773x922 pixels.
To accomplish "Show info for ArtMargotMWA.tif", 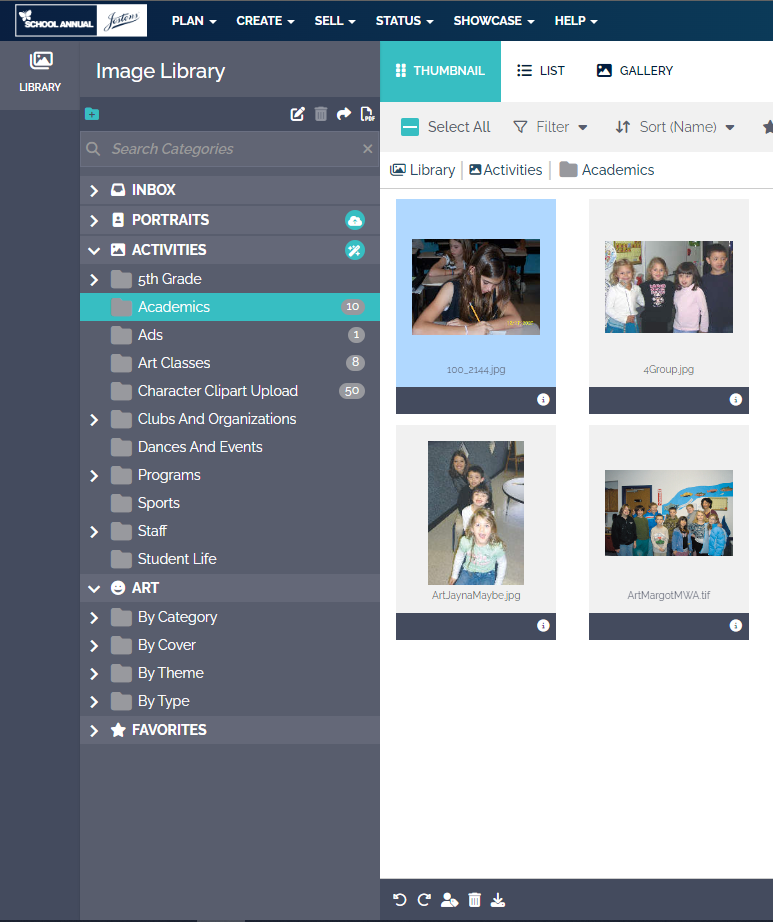I will tap(735, 626).
